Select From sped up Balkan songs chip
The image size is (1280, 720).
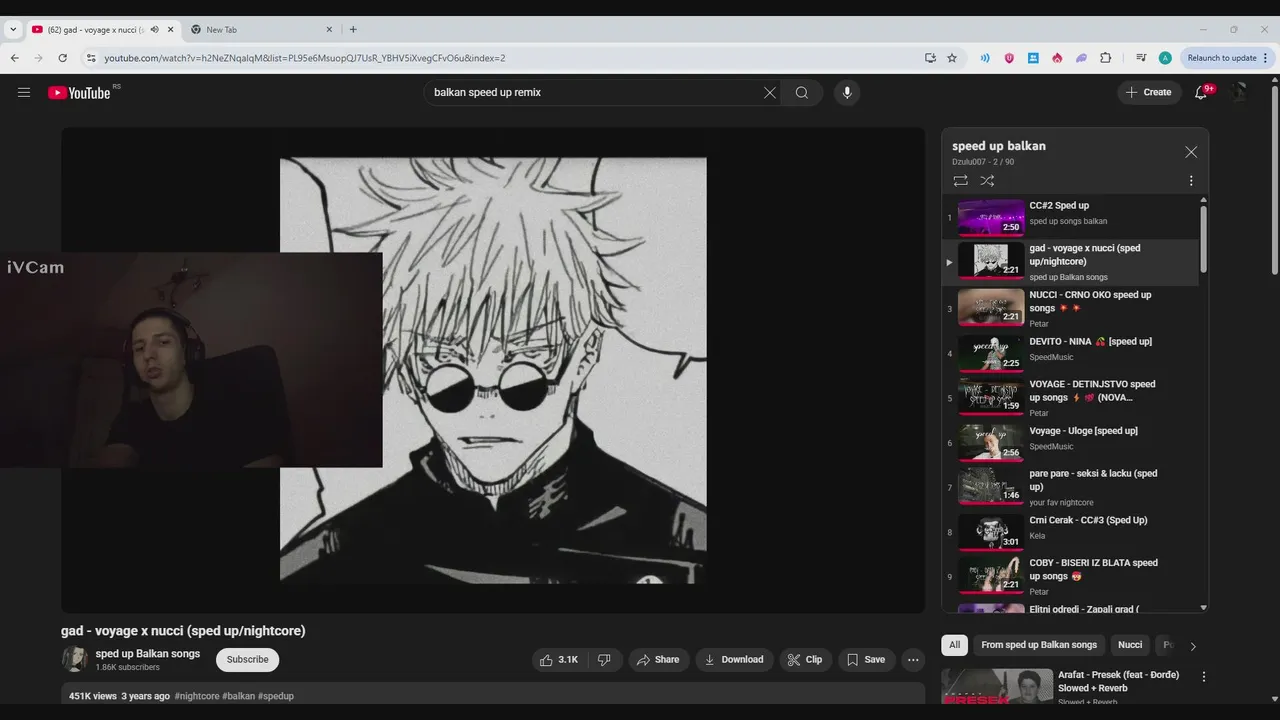(1039, 645)
